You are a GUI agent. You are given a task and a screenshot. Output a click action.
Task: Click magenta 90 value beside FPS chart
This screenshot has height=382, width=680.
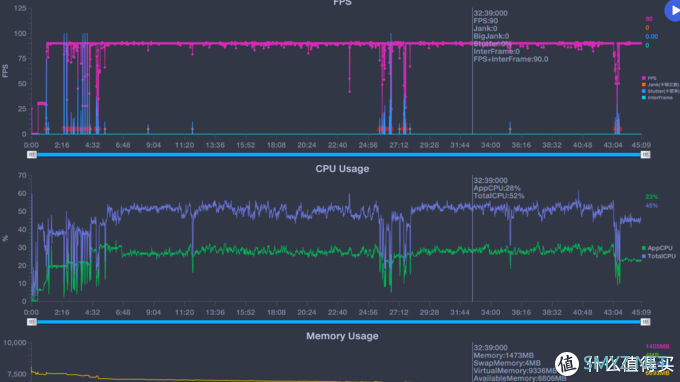click(x=649, y=19)
